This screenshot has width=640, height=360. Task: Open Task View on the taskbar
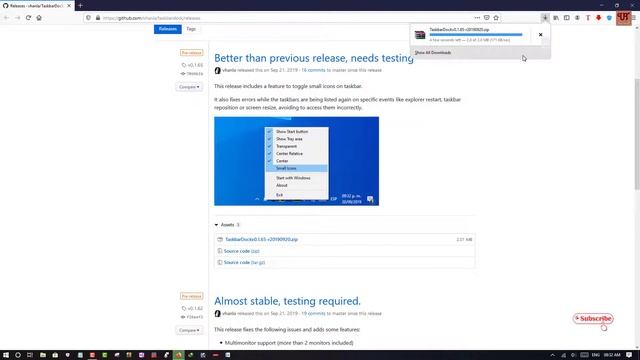click(30, 355)
